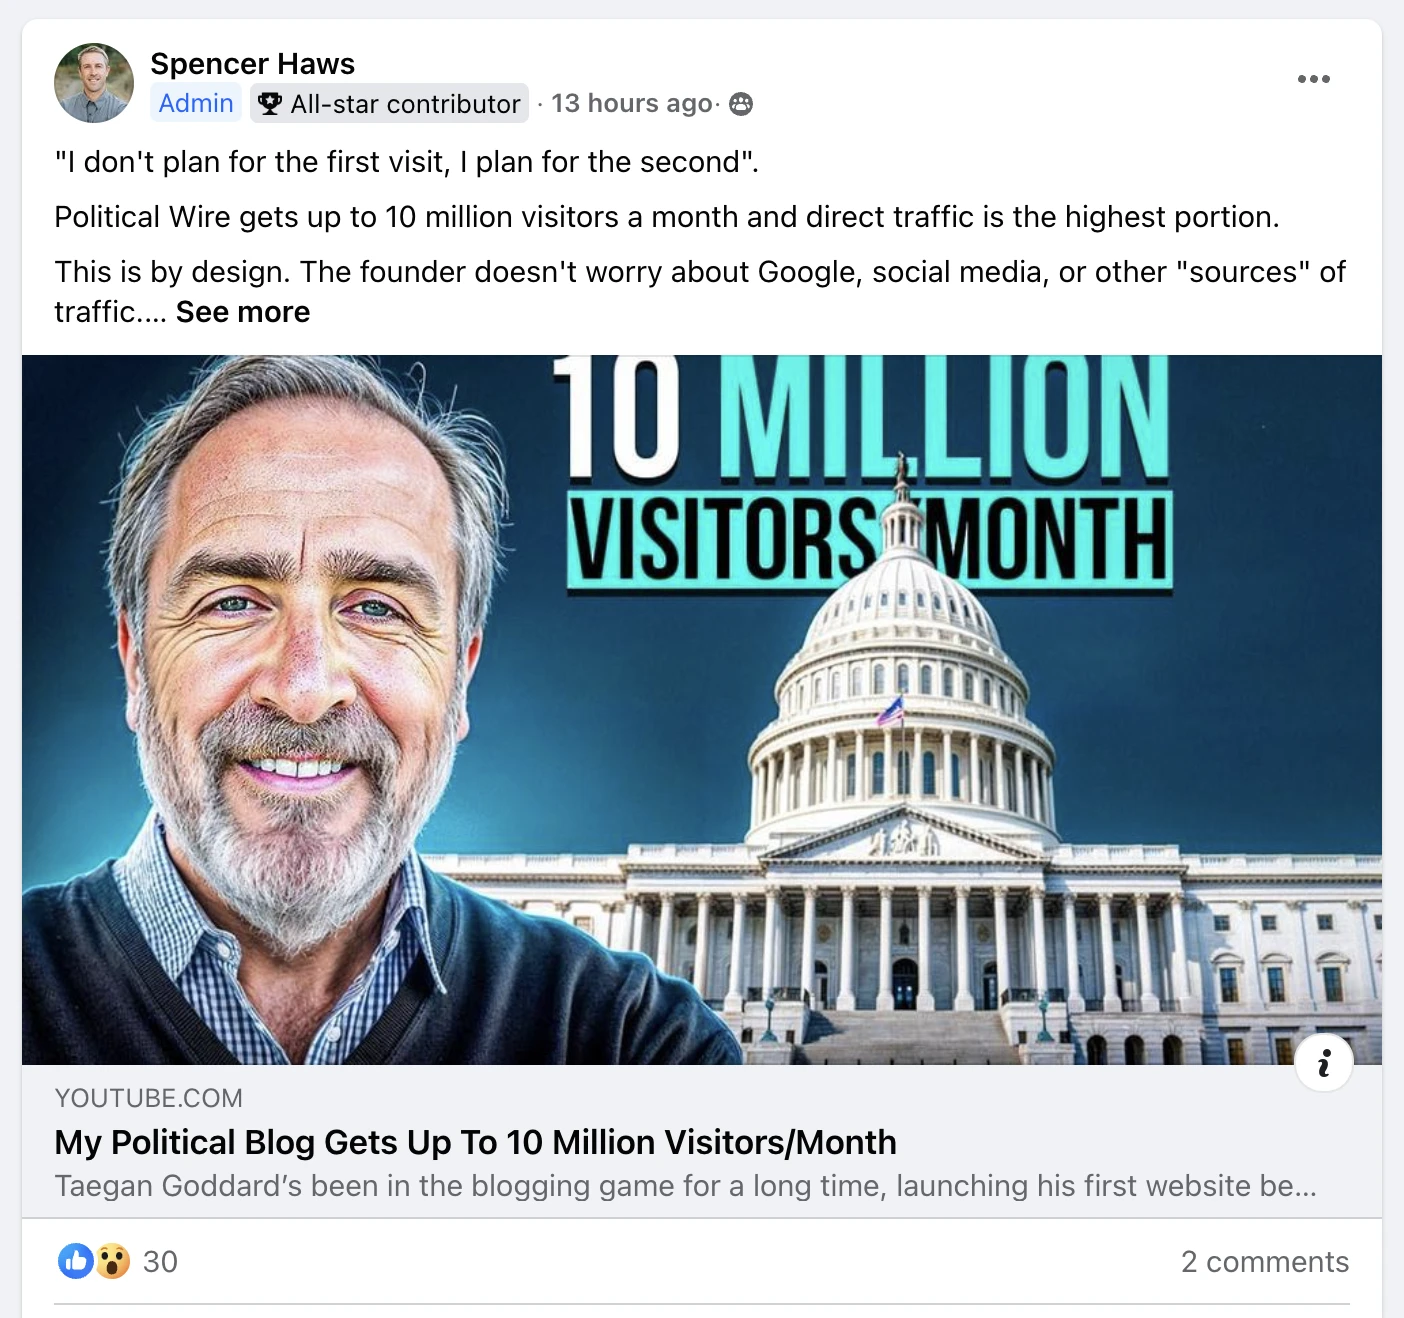Expand the post text with See more

[243, 312]
